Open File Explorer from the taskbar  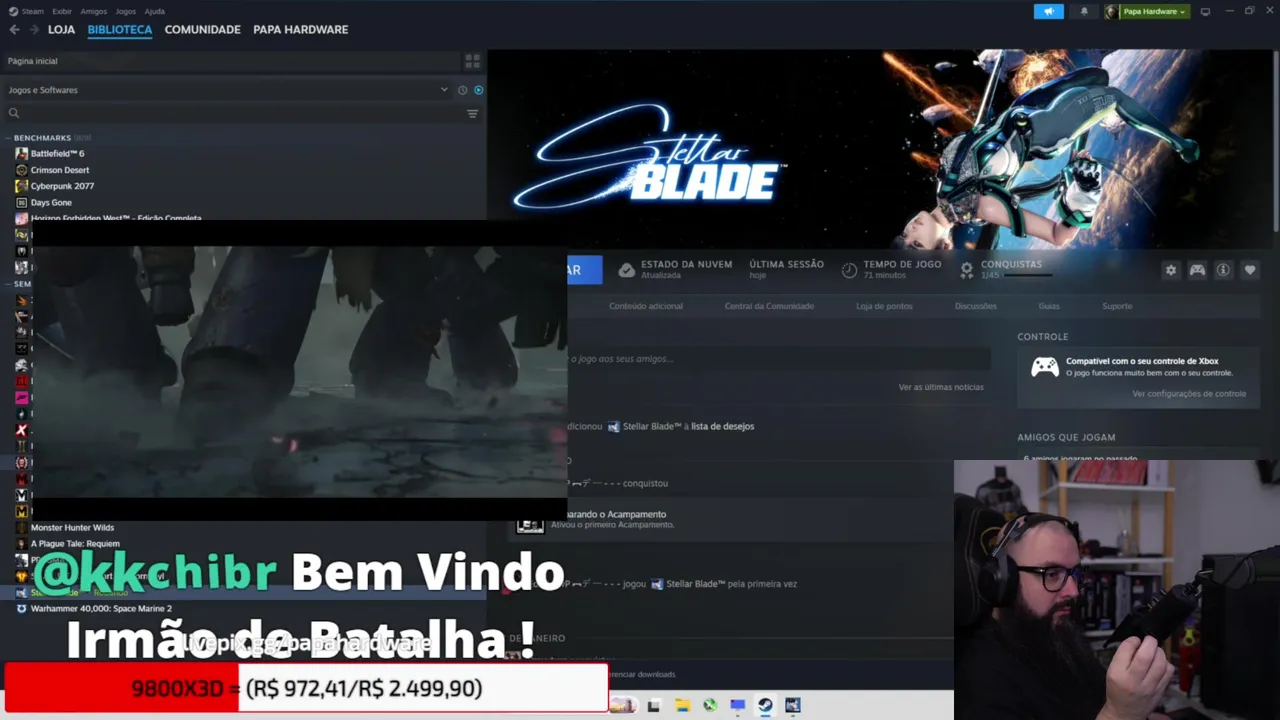tap(682, 705)
